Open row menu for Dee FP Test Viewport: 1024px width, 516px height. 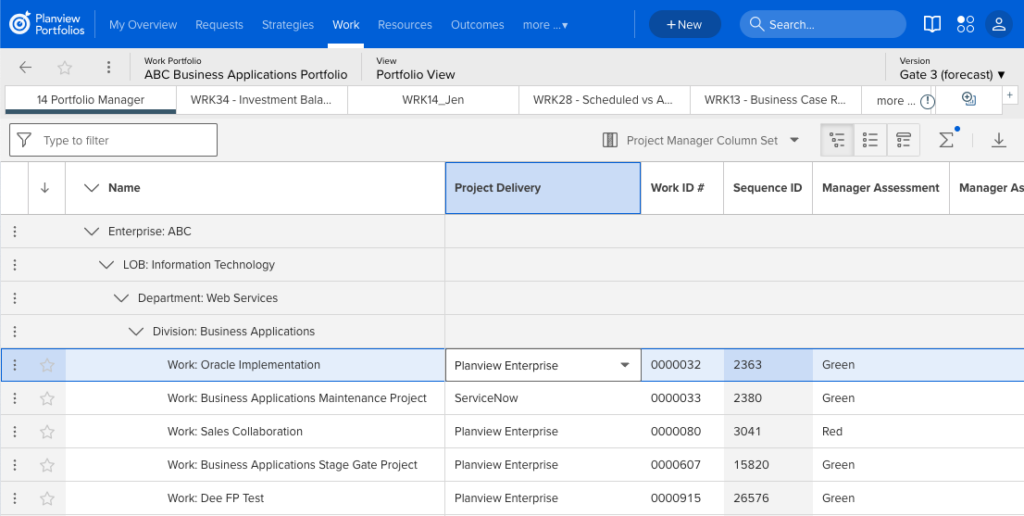[x=14, y=498]
